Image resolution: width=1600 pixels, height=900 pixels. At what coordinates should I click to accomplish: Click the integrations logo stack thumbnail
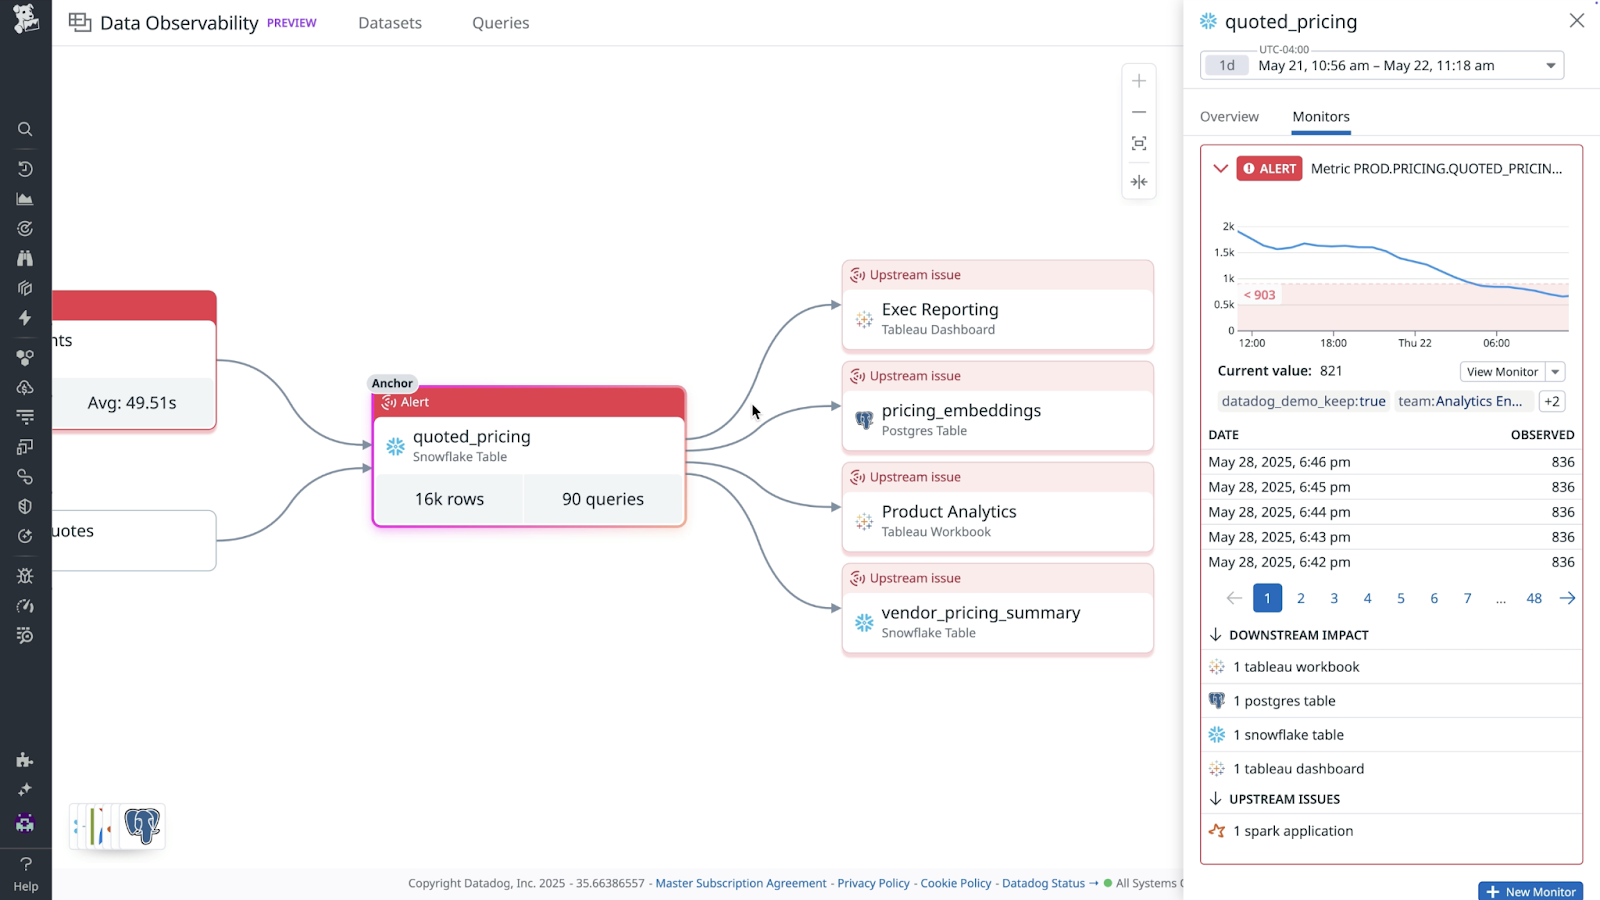tap(117, 827)
